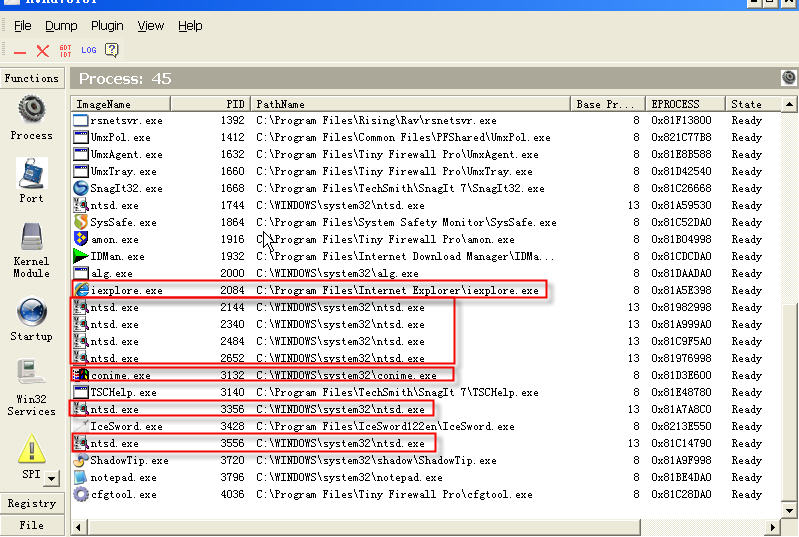Sort by the Base Pr... column header
Screen dimensions: 799x537
click(608, 104)
